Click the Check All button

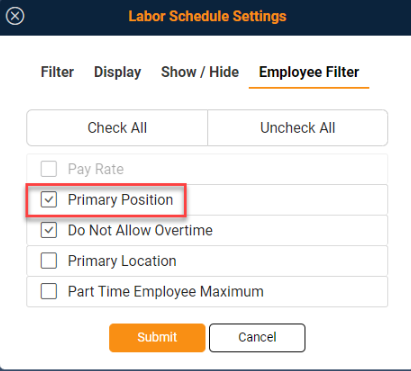(x=117, y=128)
